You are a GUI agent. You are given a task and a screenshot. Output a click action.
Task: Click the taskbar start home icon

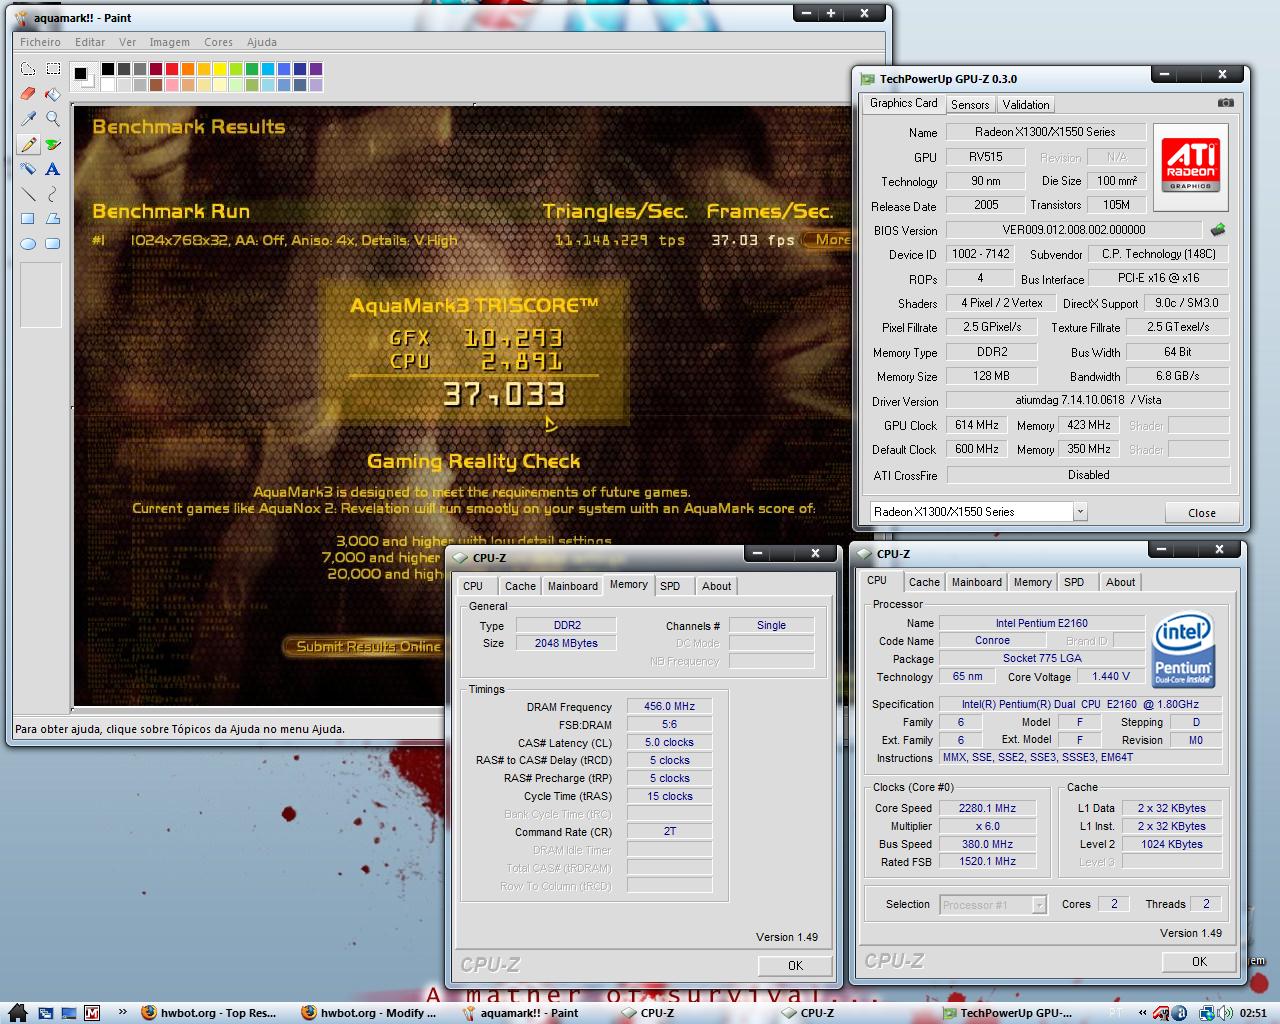pyautogui.click(x=18, y=1012)
